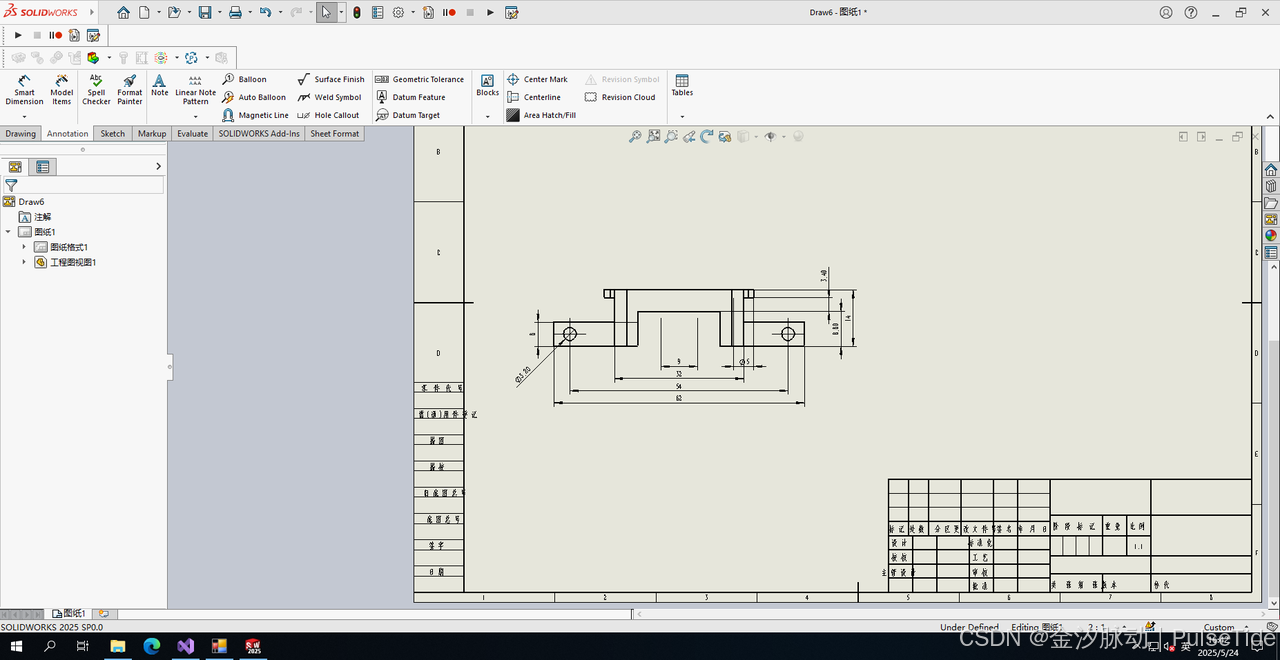This screenshot has height=660, width=1280.
Task: Add a Surface Finish symbol
Action: point(331,79)
